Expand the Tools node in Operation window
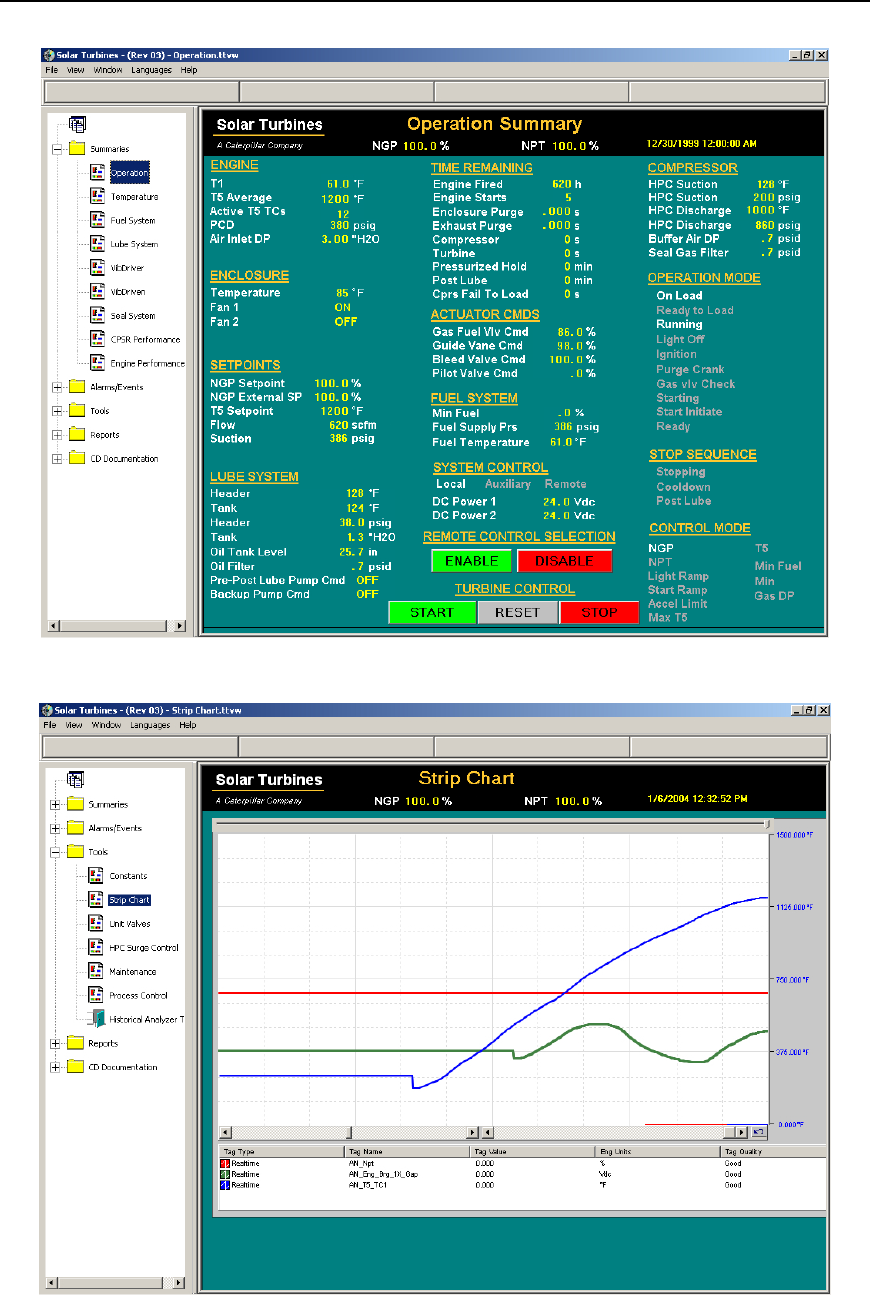The width and height of the screenshot is (870, 1295). 57,411
